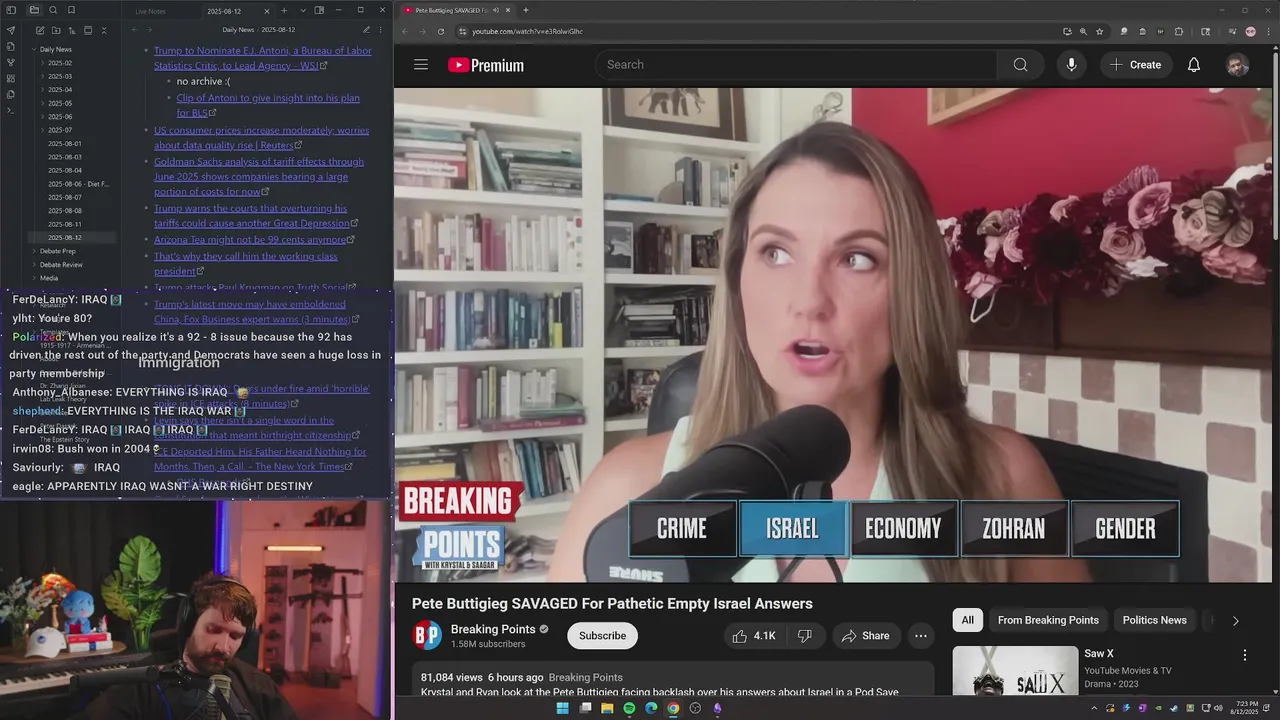Click YouTube Premium logo
Viewport: 1280px width, 720px height.
coord(486,65)
